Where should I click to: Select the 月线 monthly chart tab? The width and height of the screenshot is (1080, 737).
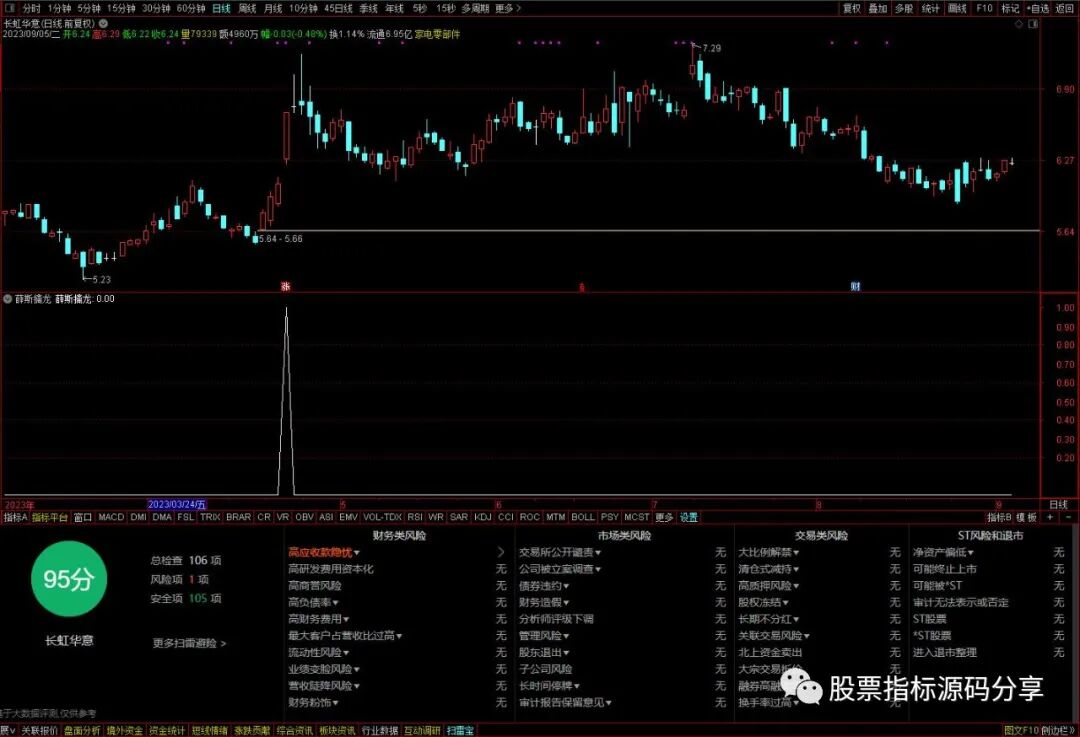point(273,8)
